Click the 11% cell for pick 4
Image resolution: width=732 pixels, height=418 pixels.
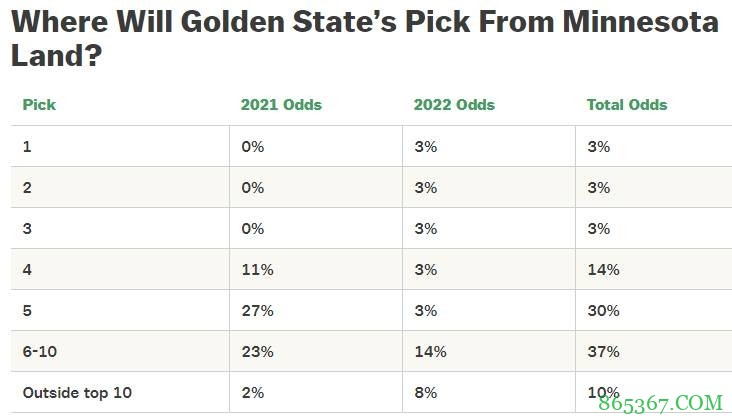coord(256,270)
